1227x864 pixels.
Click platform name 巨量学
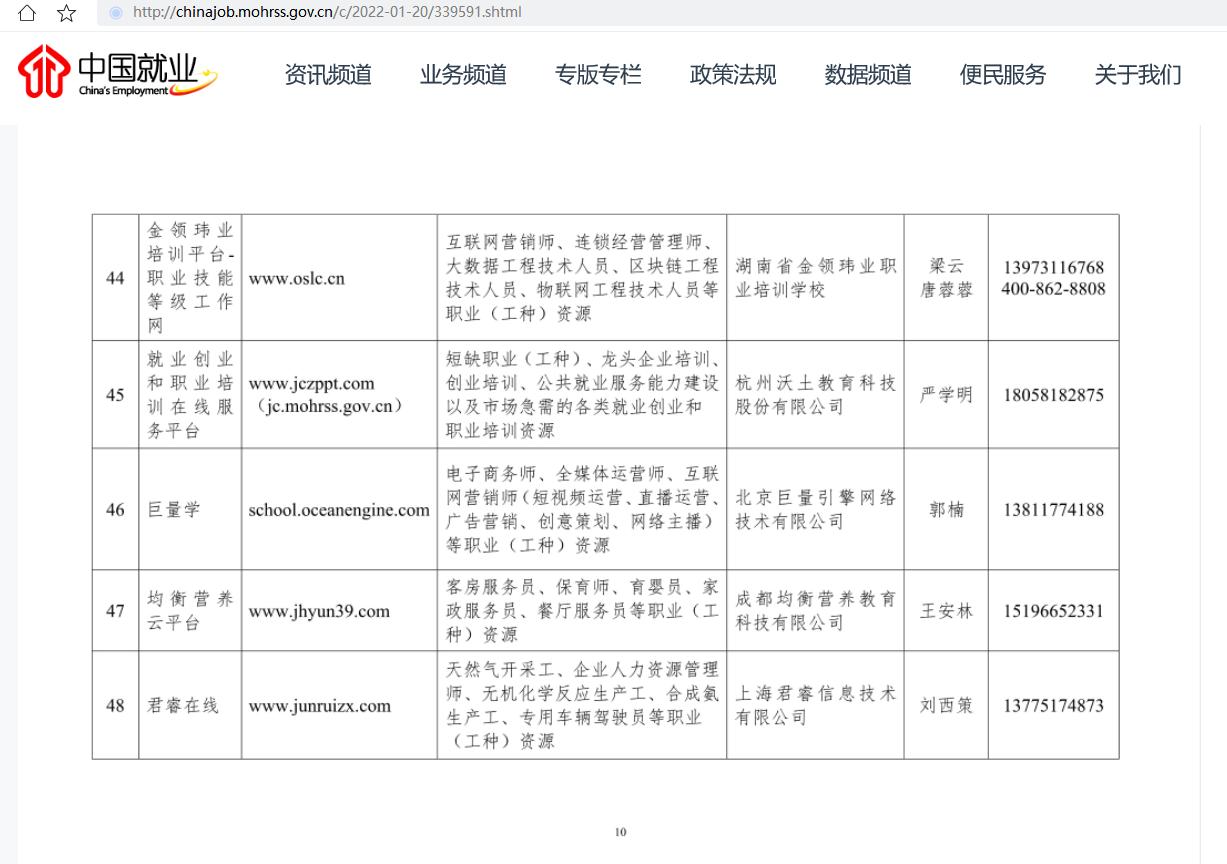[174, 510]
